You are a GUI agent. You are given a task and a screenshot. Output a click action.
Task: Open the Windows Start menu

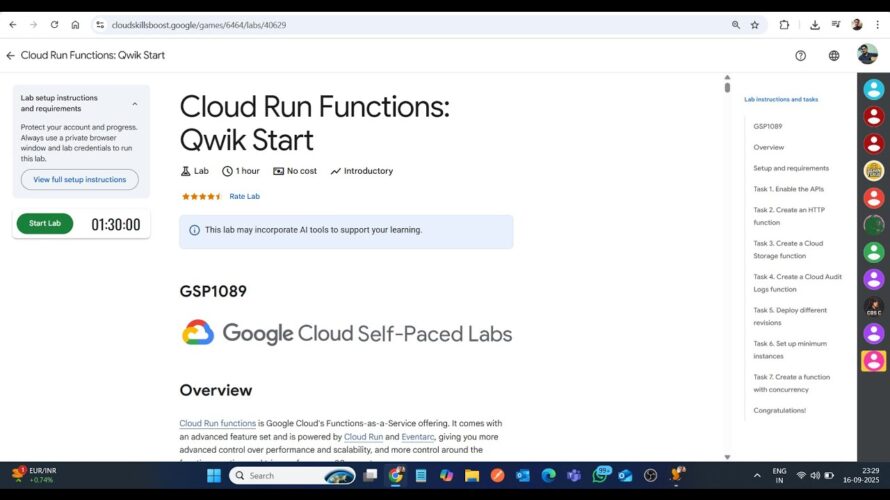click(213, 476)
